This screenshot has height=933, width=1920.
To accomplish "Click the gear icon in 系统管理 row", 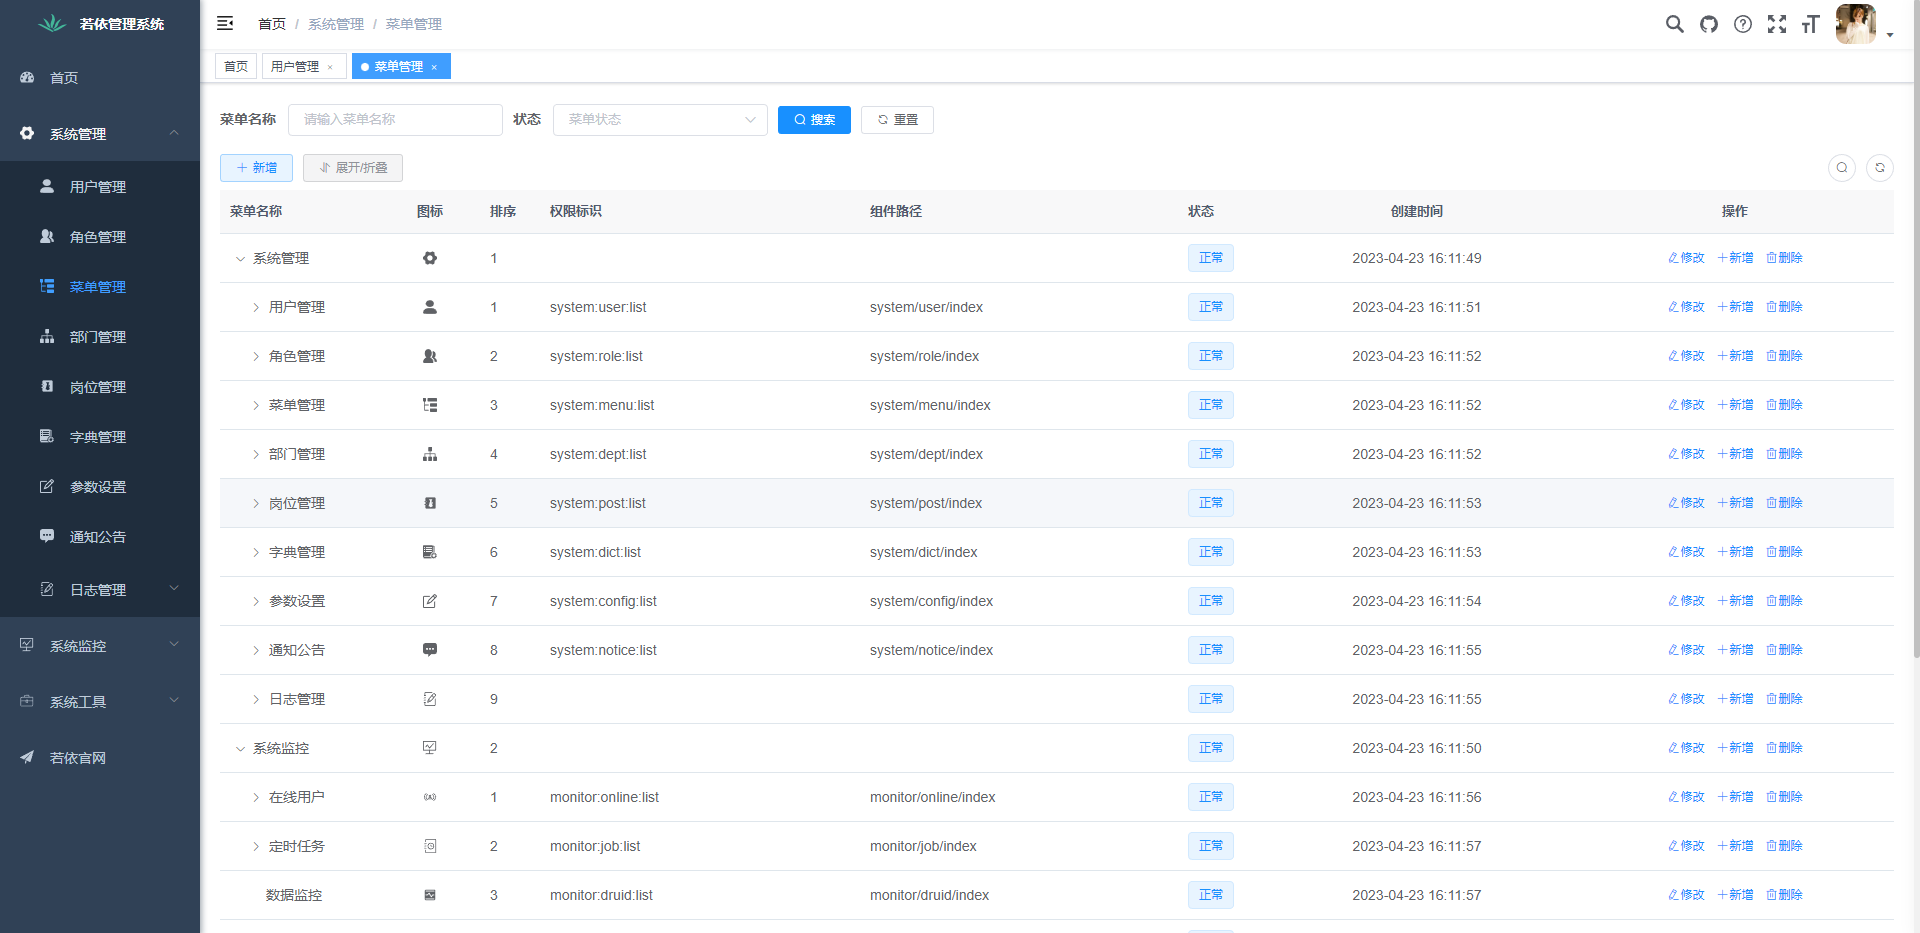I will [x=430, y=258].
